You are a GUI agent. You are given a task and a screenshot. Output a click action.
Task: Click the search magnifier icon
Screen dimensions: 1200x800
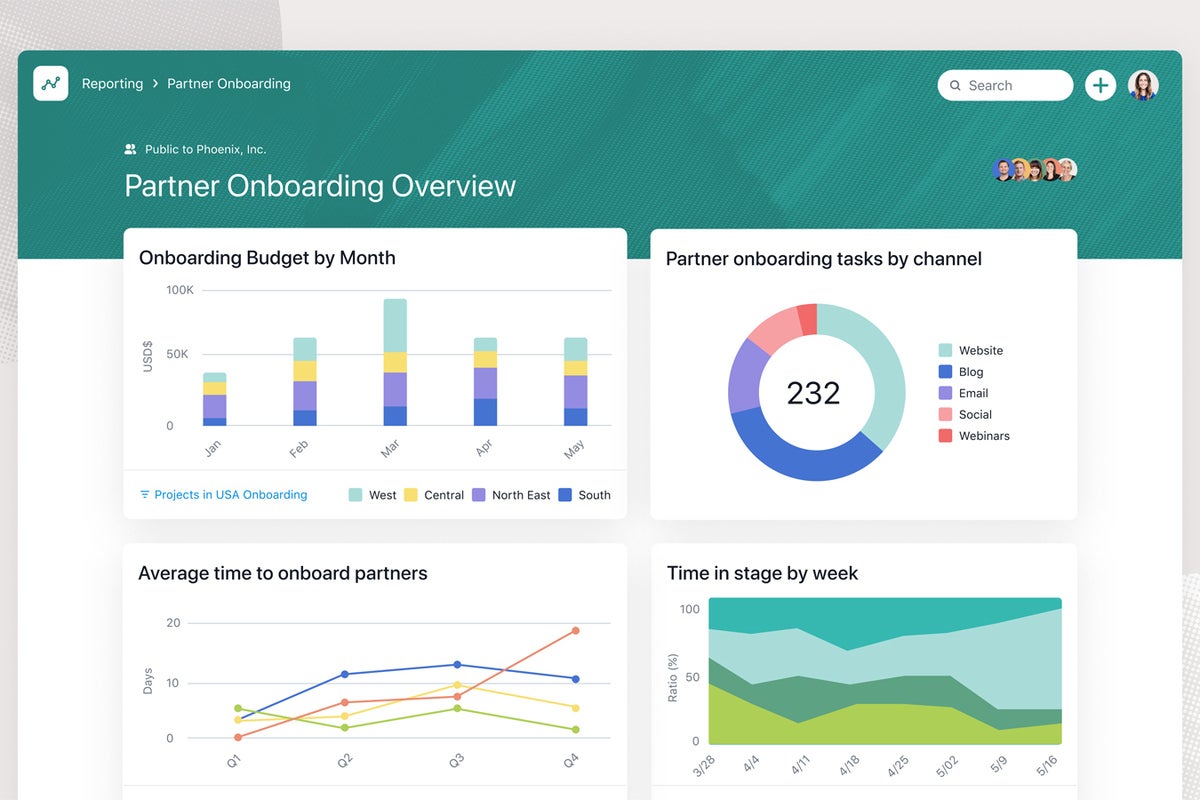[x=956, y=86]
